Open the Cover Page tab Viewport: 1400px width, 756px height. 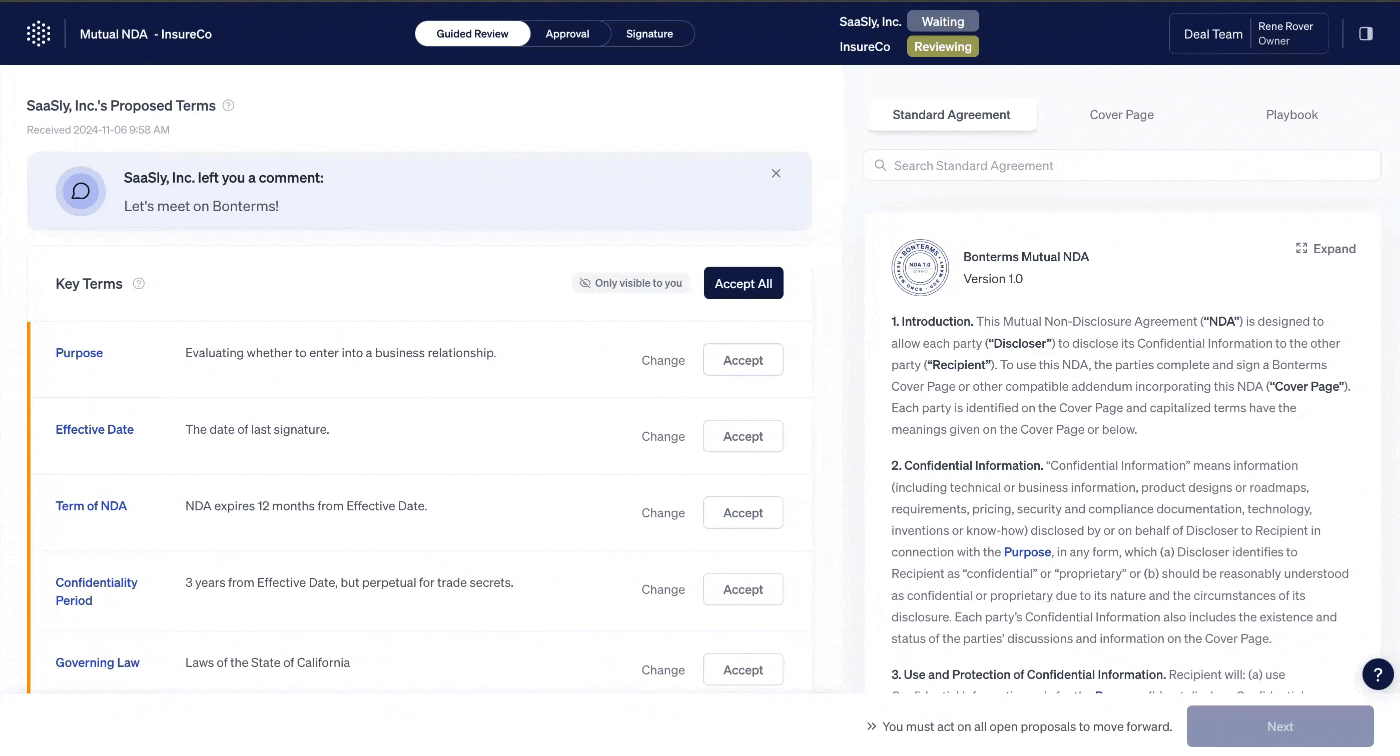point(1122,114)
